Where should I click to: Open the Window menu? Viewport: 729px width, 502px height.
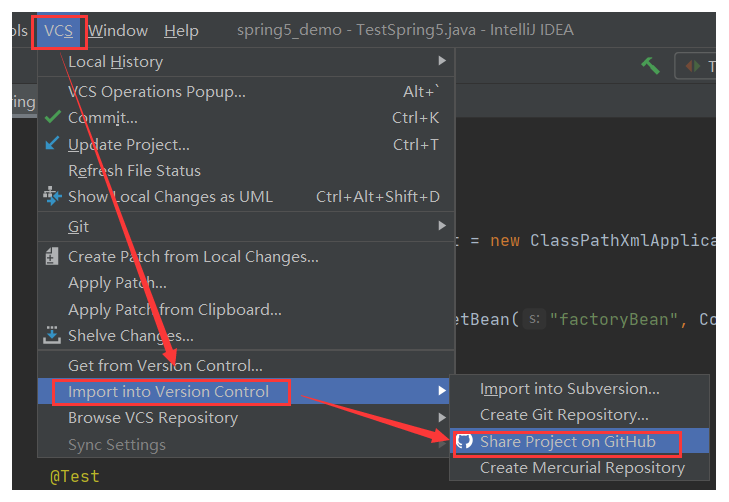click(x=118, y=31)
